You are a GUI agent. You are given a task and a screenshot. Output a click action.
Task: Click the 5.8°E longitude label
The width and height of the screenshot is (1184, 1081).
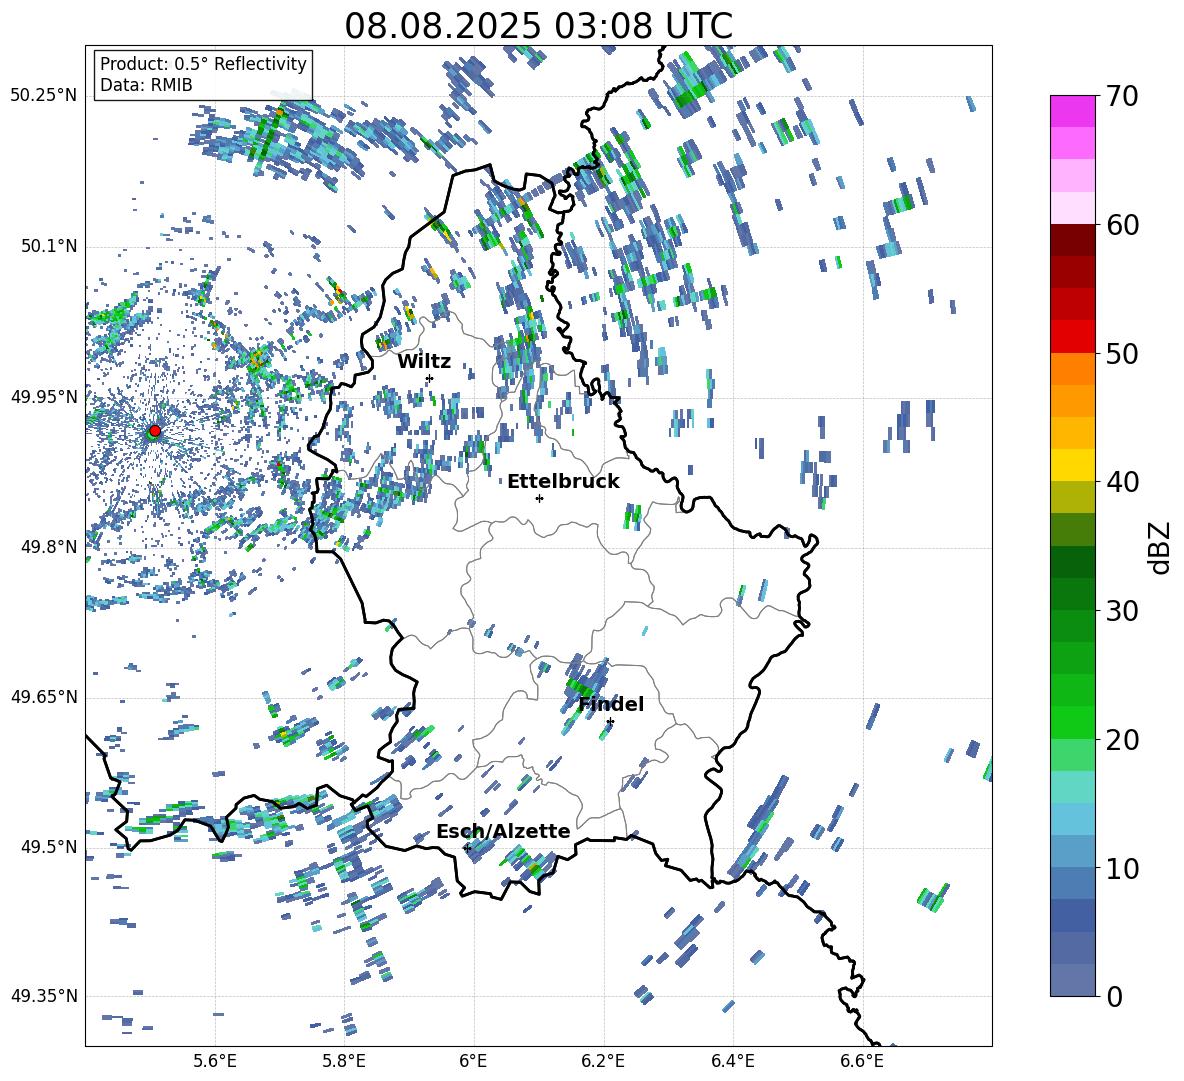[x=344, y=1062]
